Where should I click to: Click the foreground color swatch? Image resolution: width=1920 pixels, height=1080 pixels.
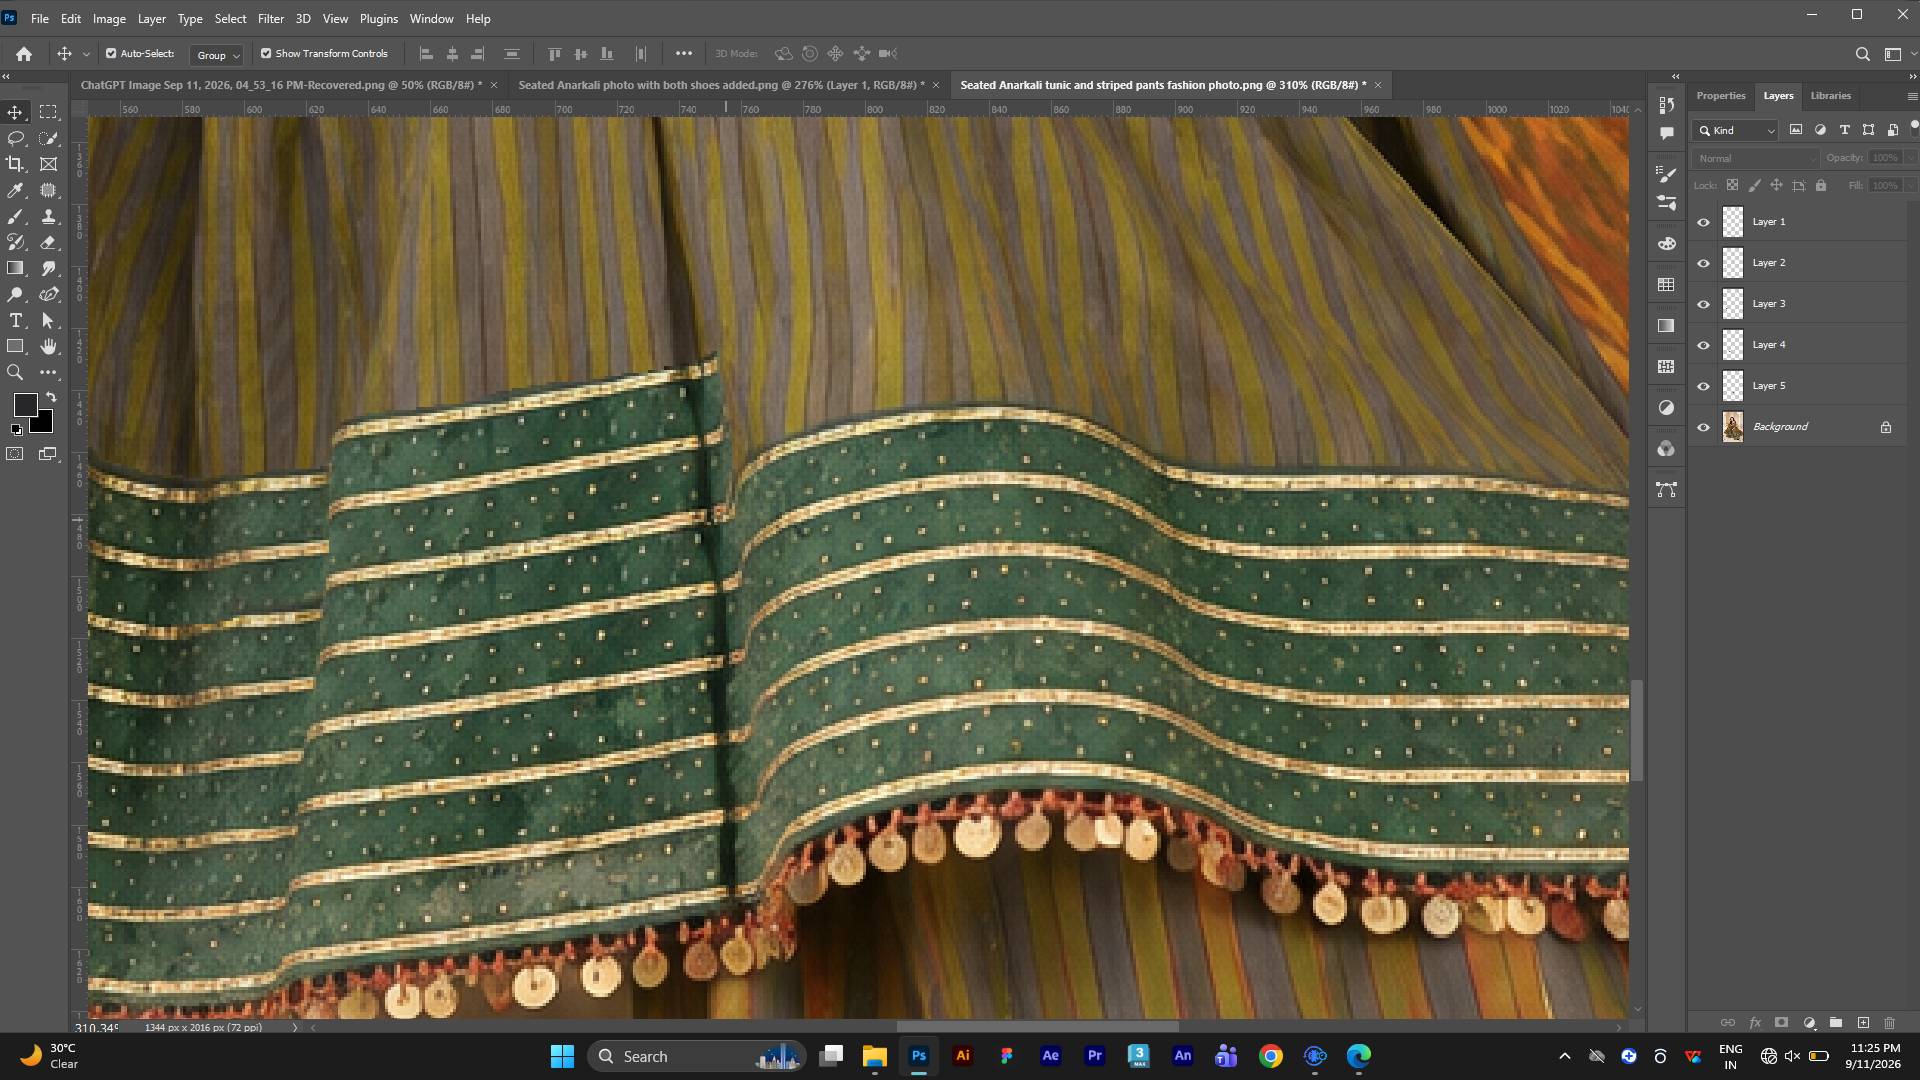point(25,405)
